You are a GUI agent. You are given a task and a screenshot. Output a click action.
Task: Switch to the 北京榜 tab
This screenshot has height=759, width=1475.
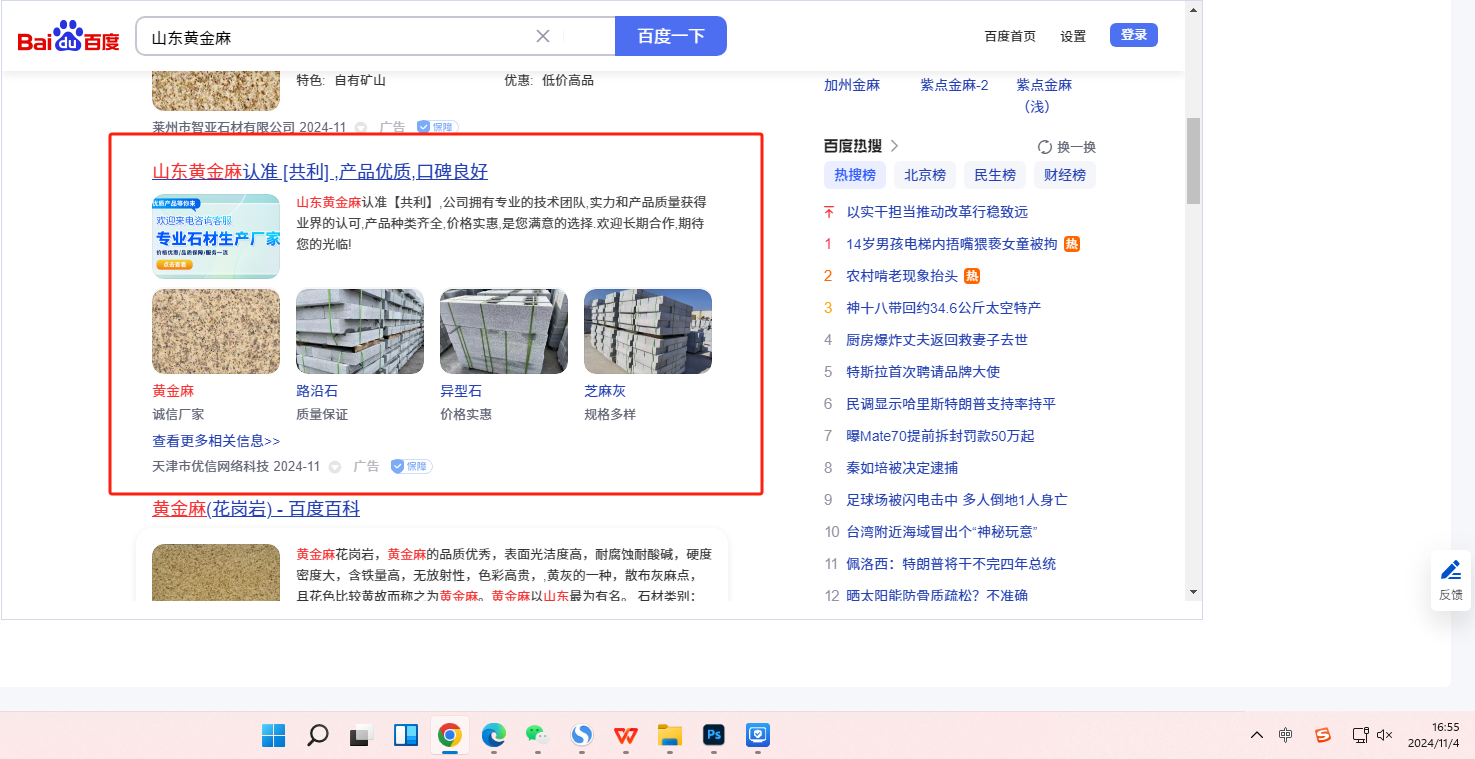coord(925,175)
